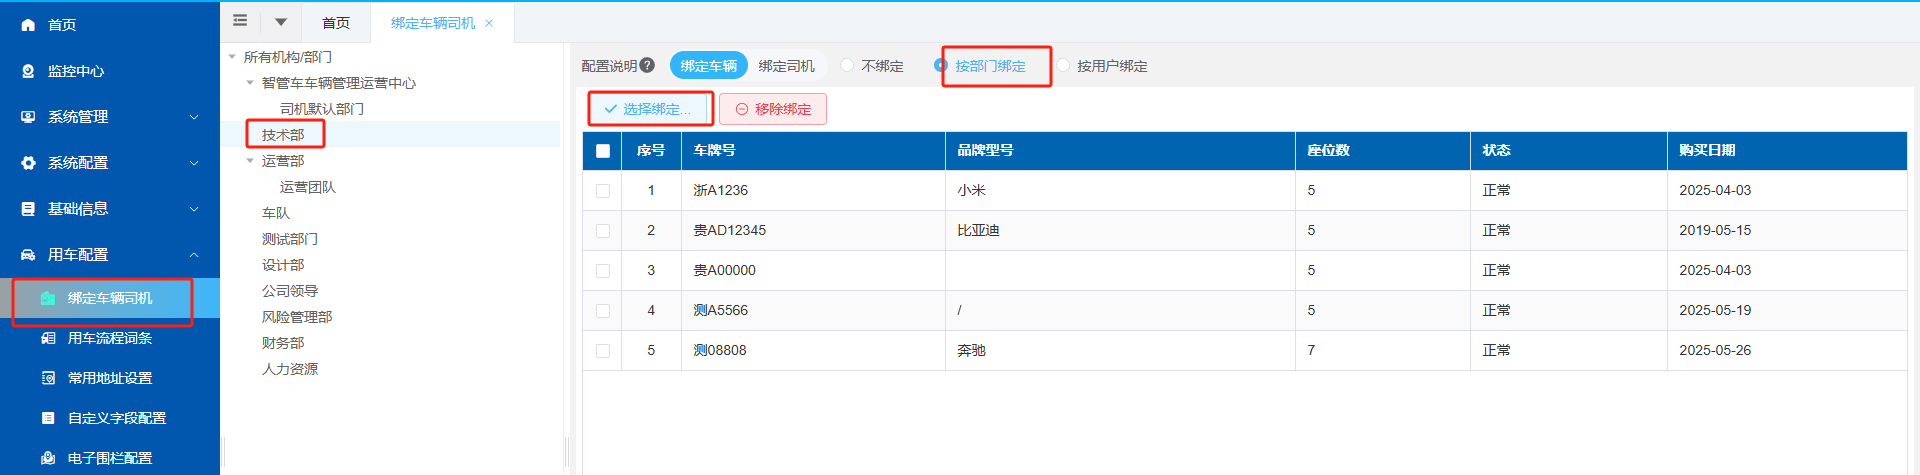This screenshot has width=1920, height=475.
Task: Open the tab dropdown arrow
Action: click(x=281, y=22)
